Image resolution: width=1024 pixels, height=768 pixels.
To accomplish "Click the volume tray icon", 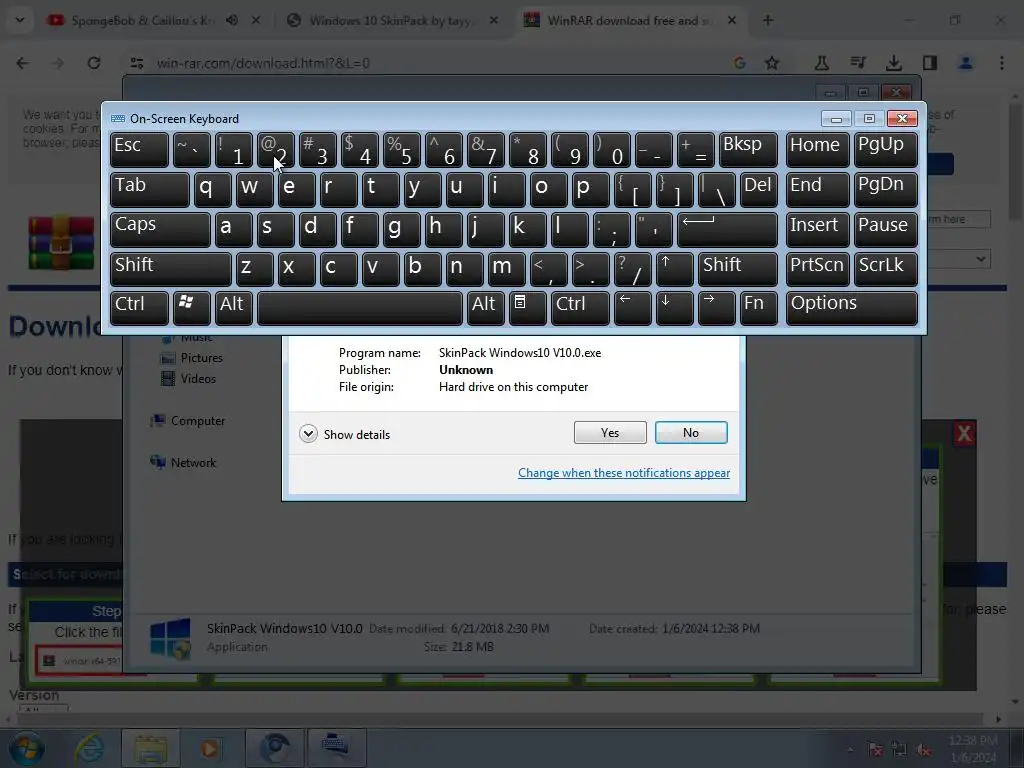I will (924, 749).
